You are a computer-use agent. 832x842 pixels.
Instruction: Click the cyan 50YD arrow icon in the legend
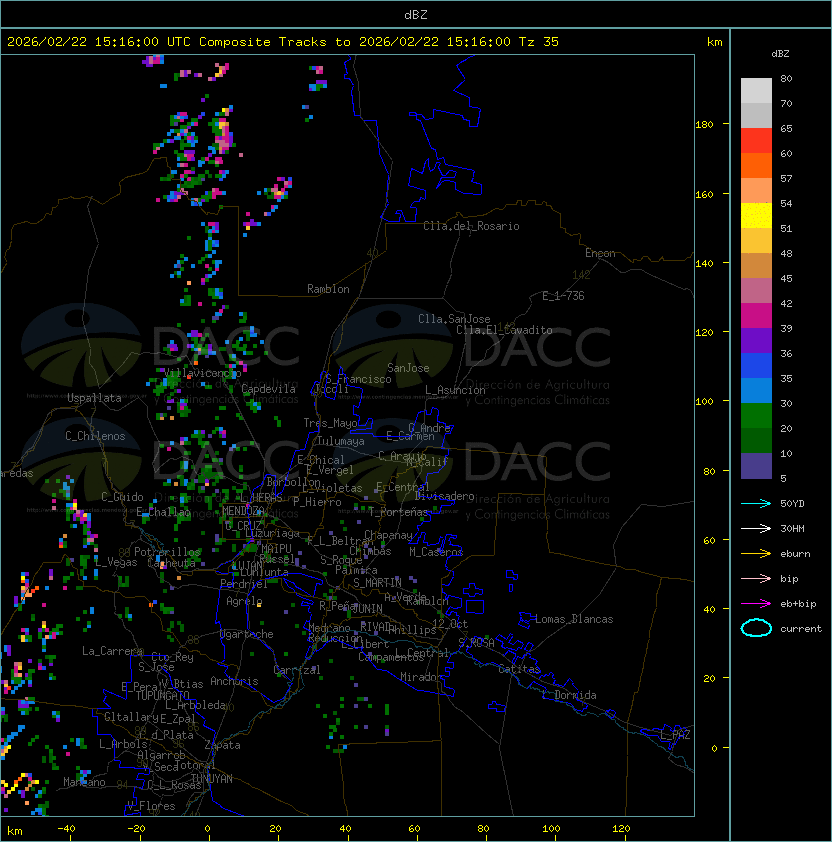pyautogui.click(x=756, y=503)
